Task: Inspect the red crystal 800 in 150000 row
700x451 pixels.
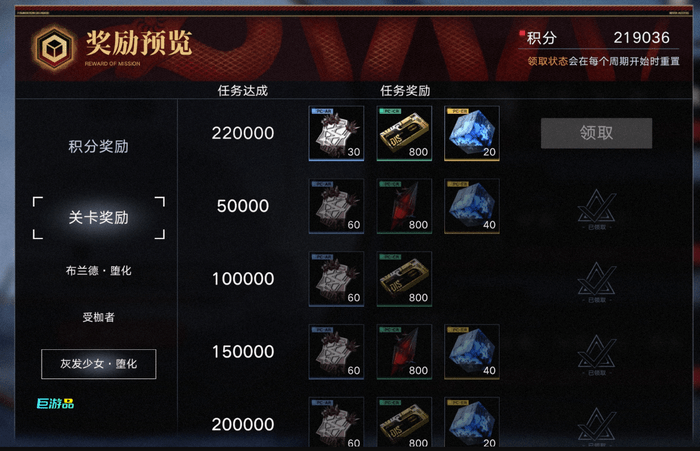Action: coord(404,351)
